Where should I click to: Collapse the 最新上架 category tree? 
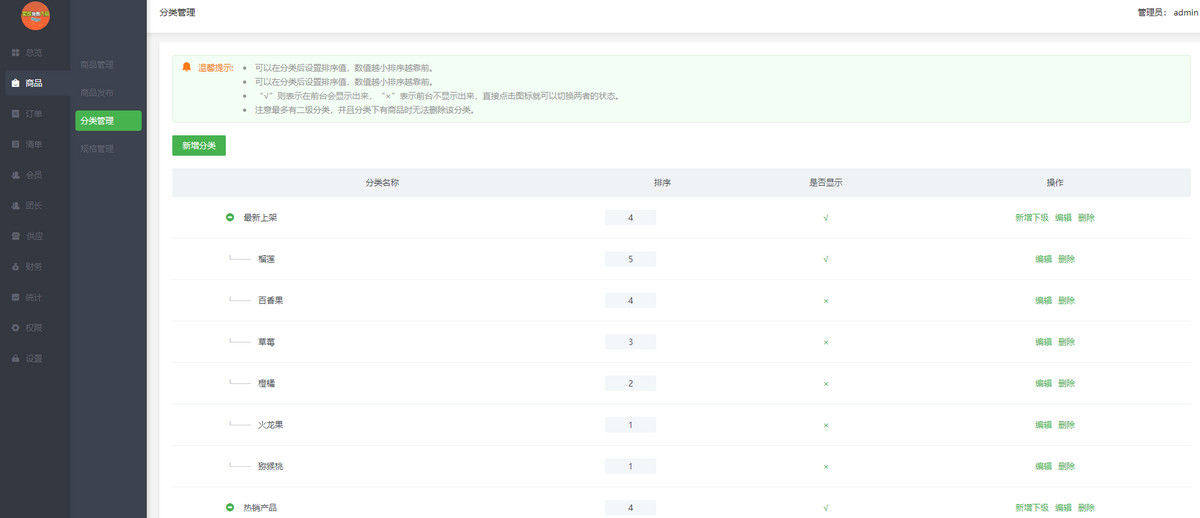click(x=230, y=217)
